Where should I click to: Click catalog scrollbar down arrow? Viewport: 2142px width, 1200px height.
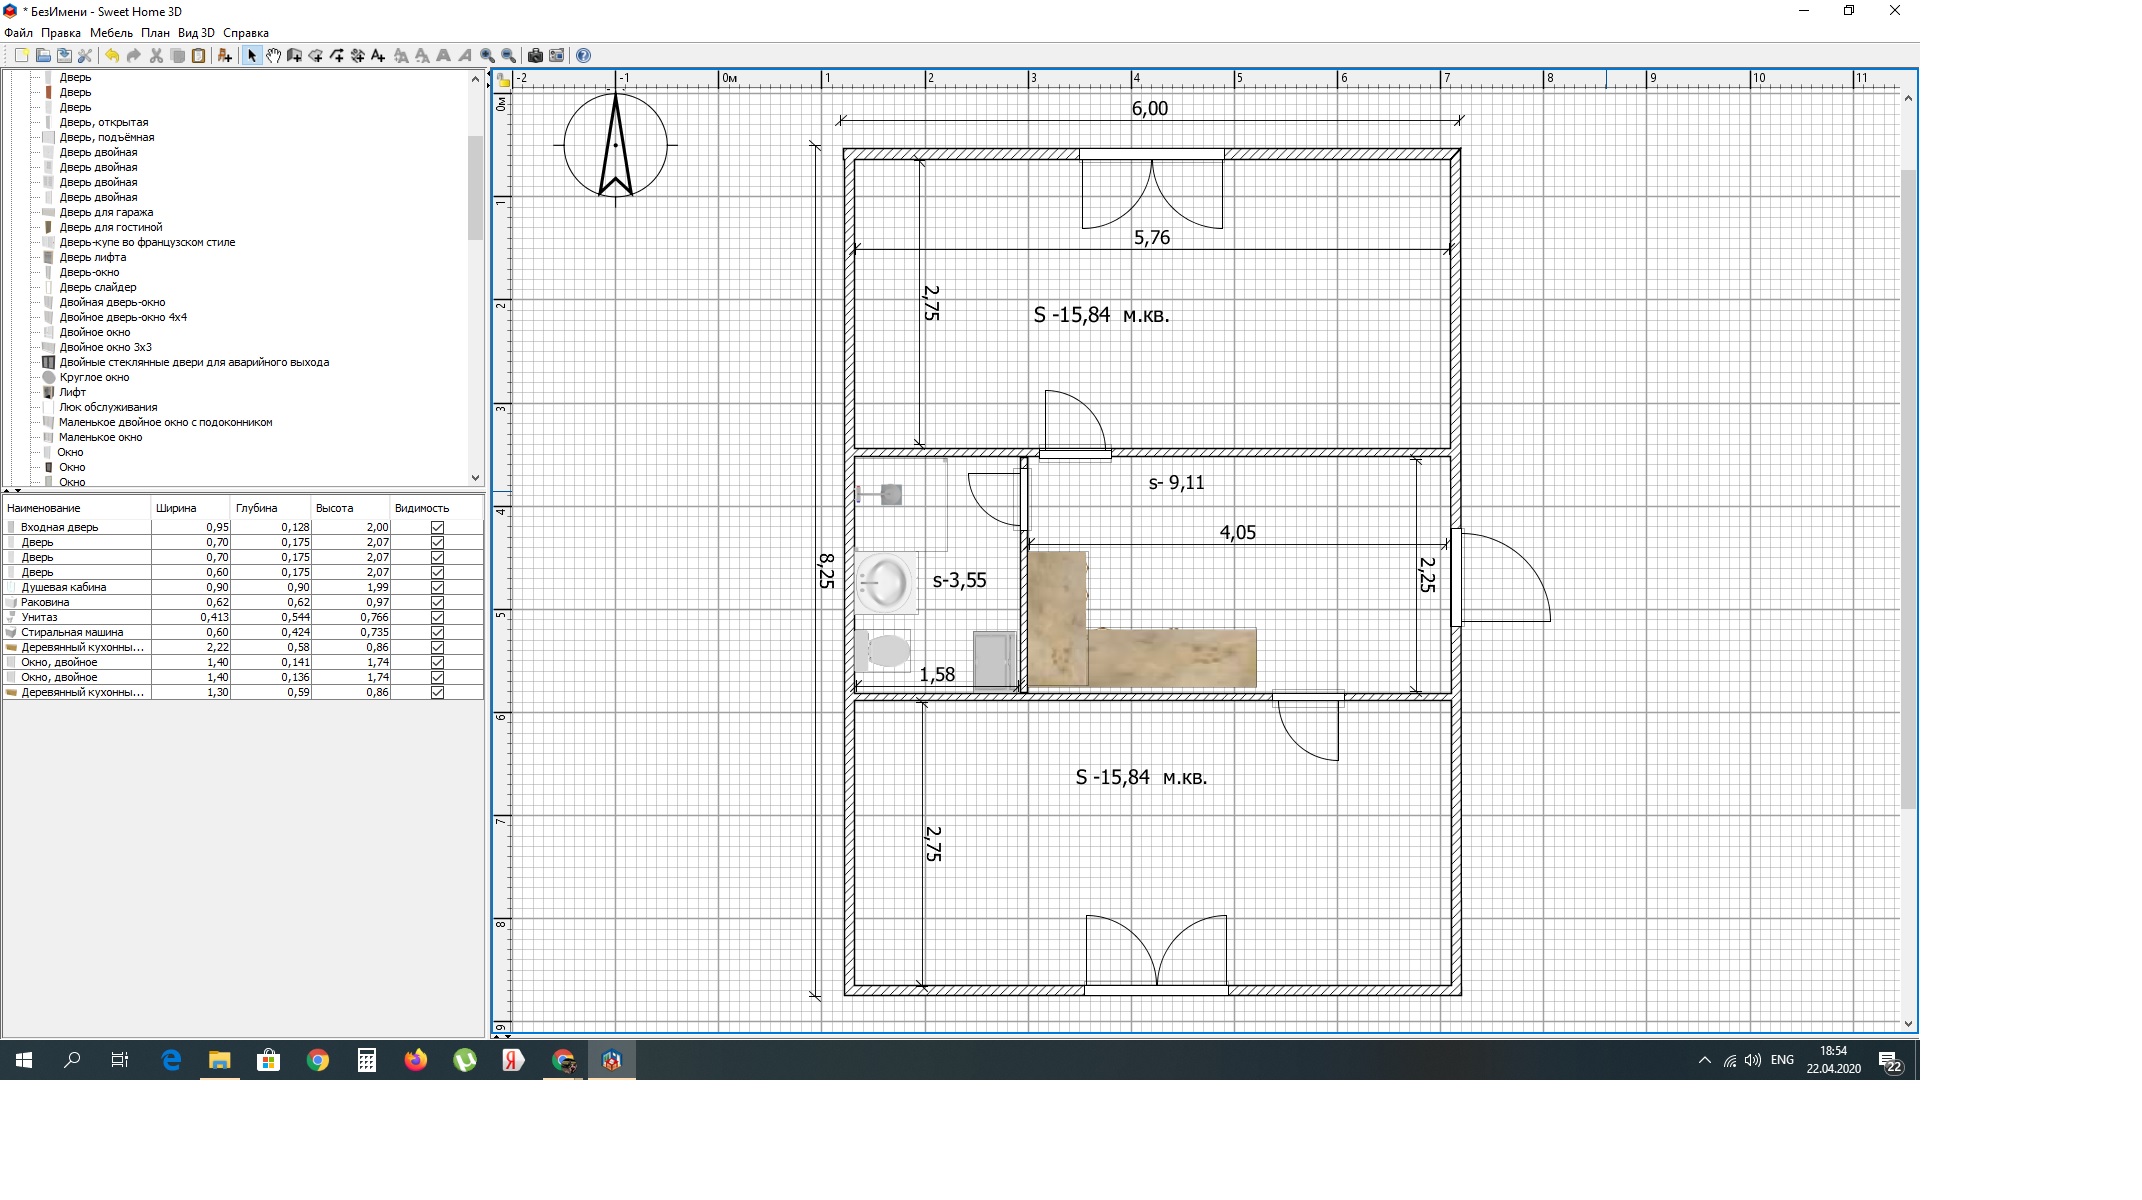point(475,478)
